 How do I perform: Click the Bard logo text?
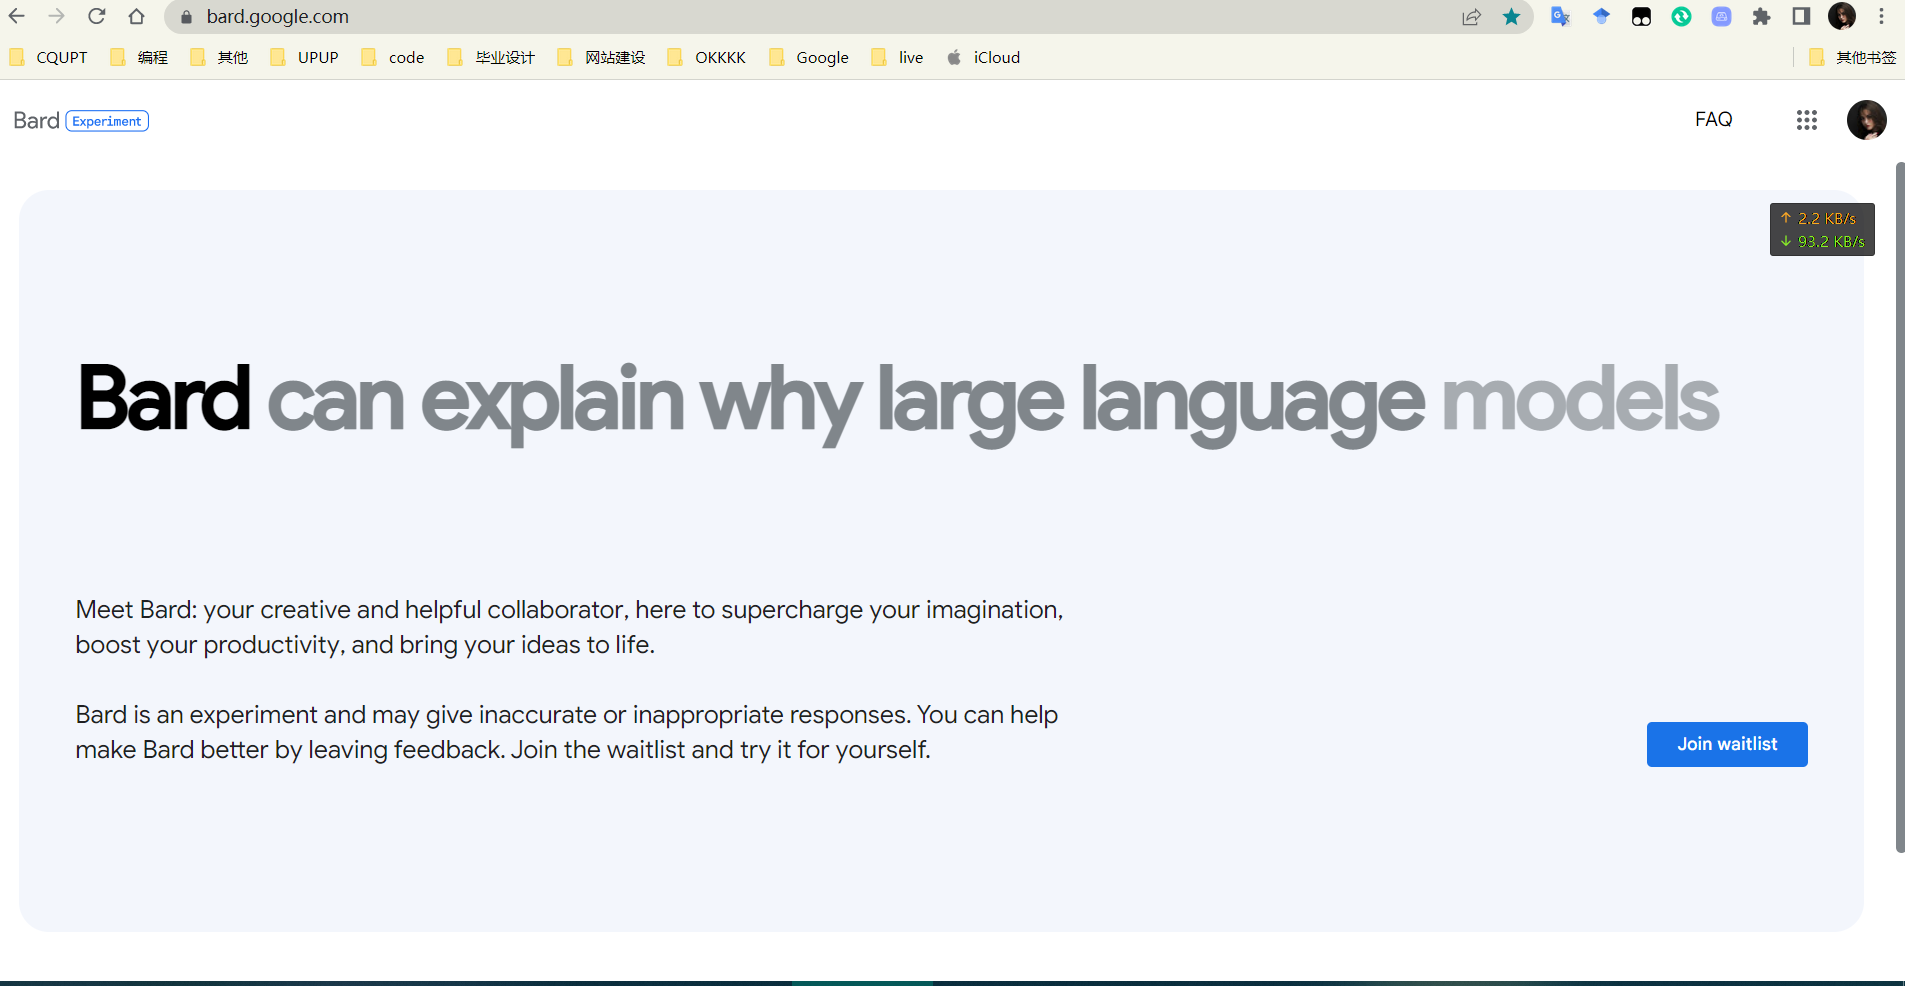tap(37, 121)
